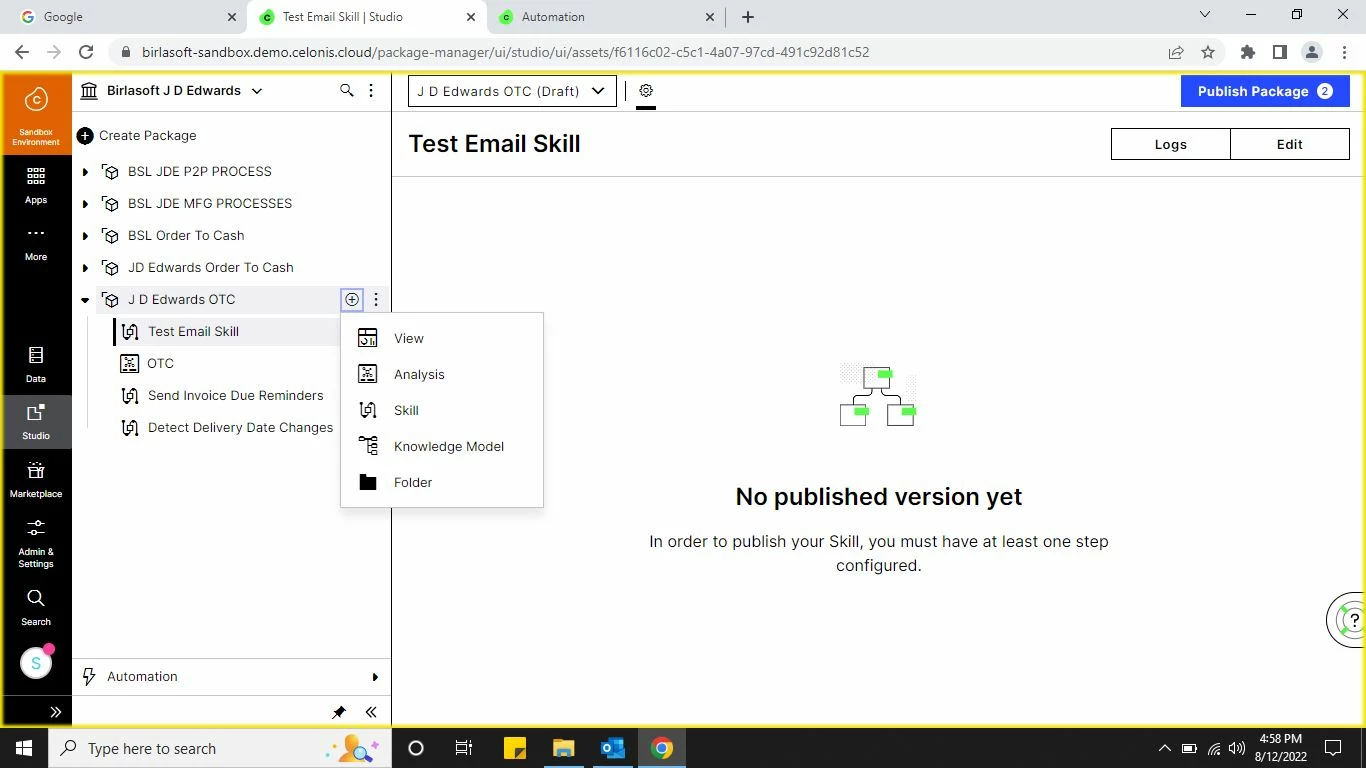Open the More menu in sidebar
Image resolution: width=1366 pixels, height=768 pixels.
pyautogui.click(x=36, y=243)
